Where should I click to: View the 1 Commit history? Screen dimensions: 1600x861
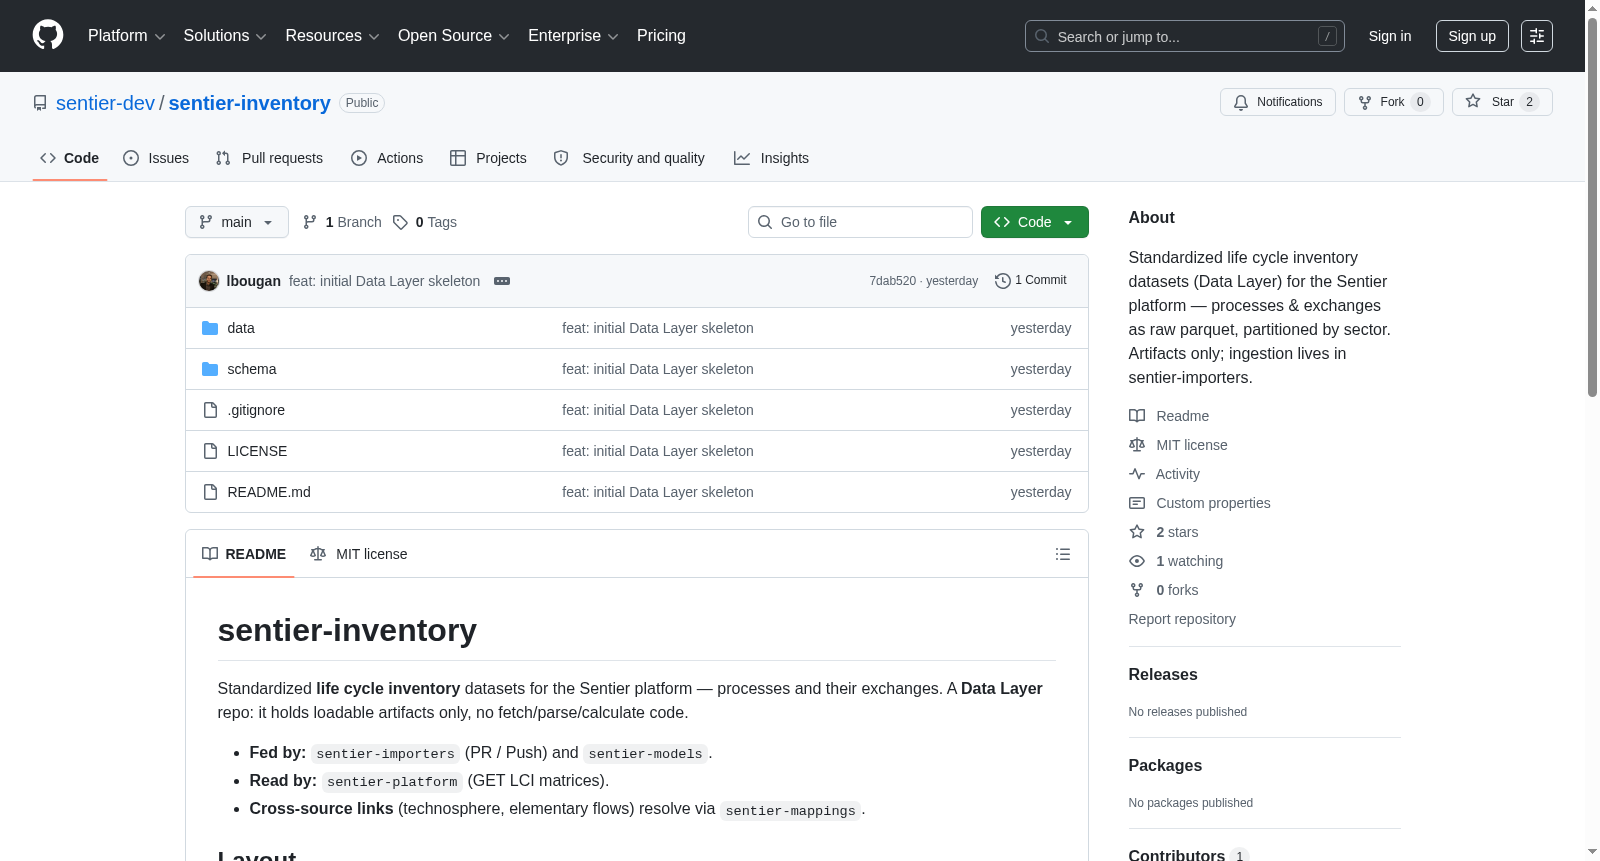point(1031,281)
